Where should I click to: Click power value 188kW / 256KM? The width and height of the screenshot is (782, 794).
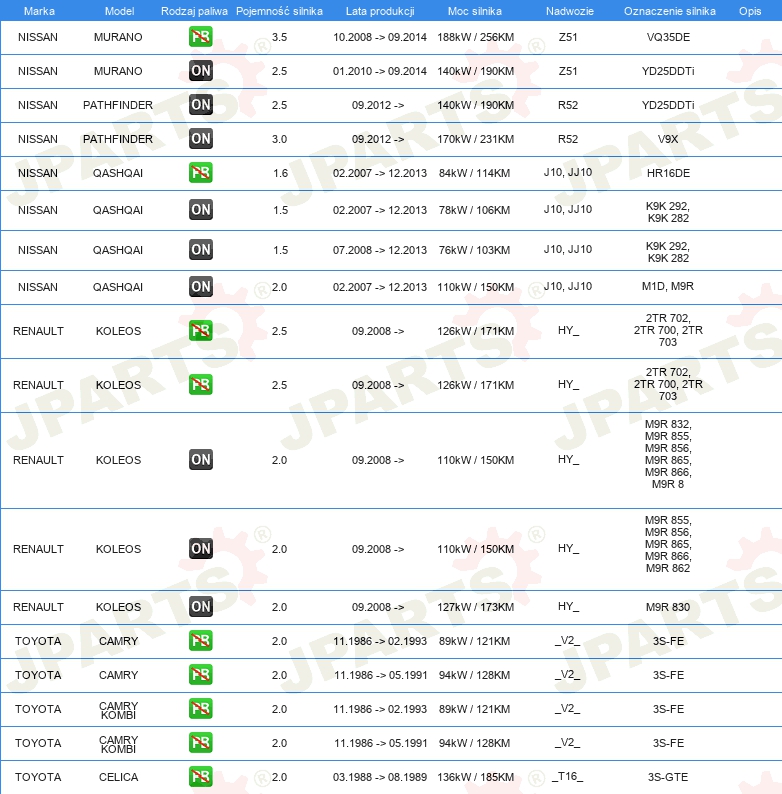[x=476, y=37]
